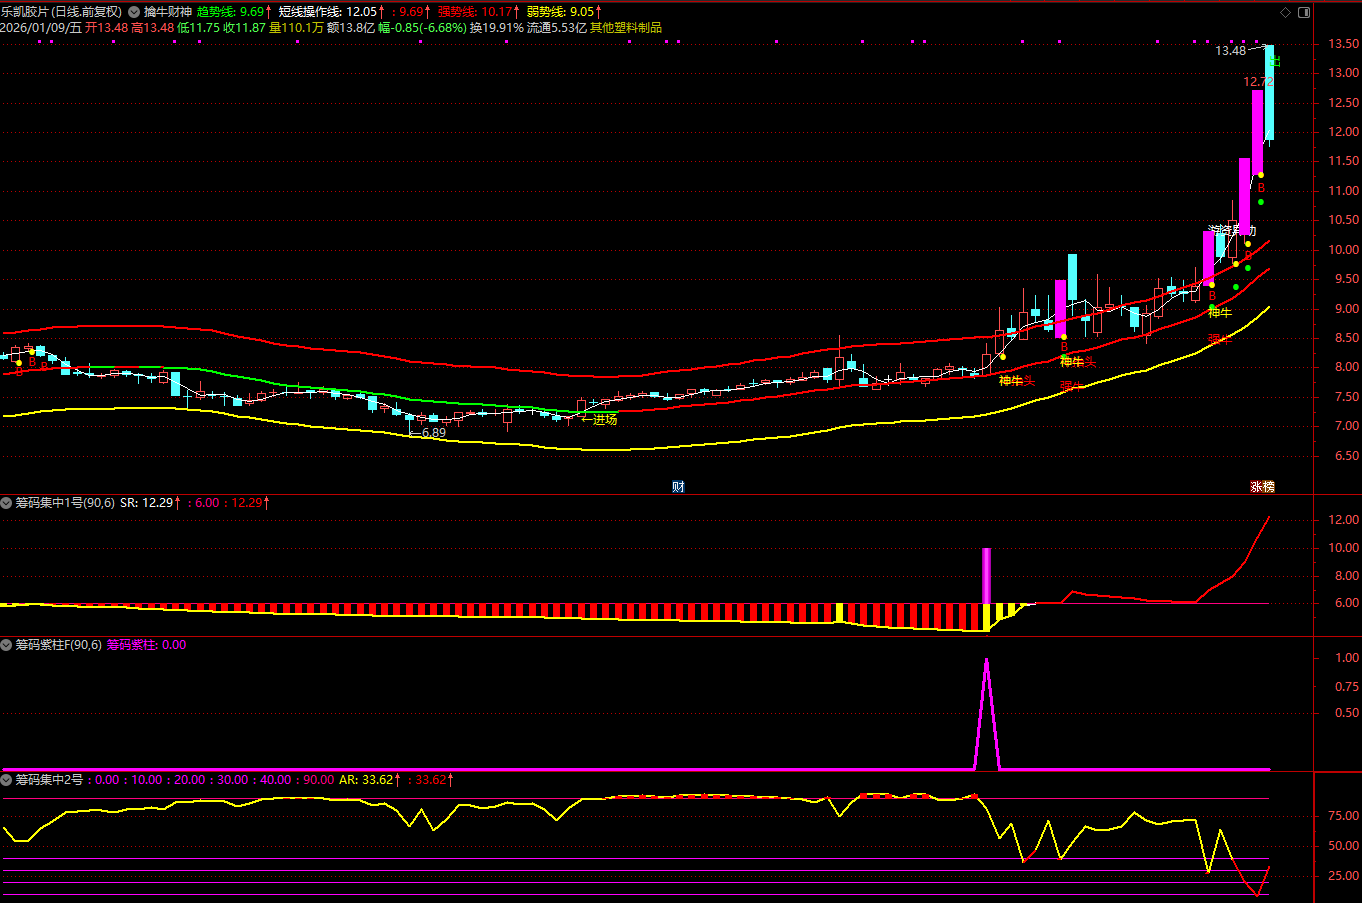The width and height of the screenshot is (1362, 903).
Task: Open the 筹码紫柱F indicator dropdown arrow
Action: [7, 645]
